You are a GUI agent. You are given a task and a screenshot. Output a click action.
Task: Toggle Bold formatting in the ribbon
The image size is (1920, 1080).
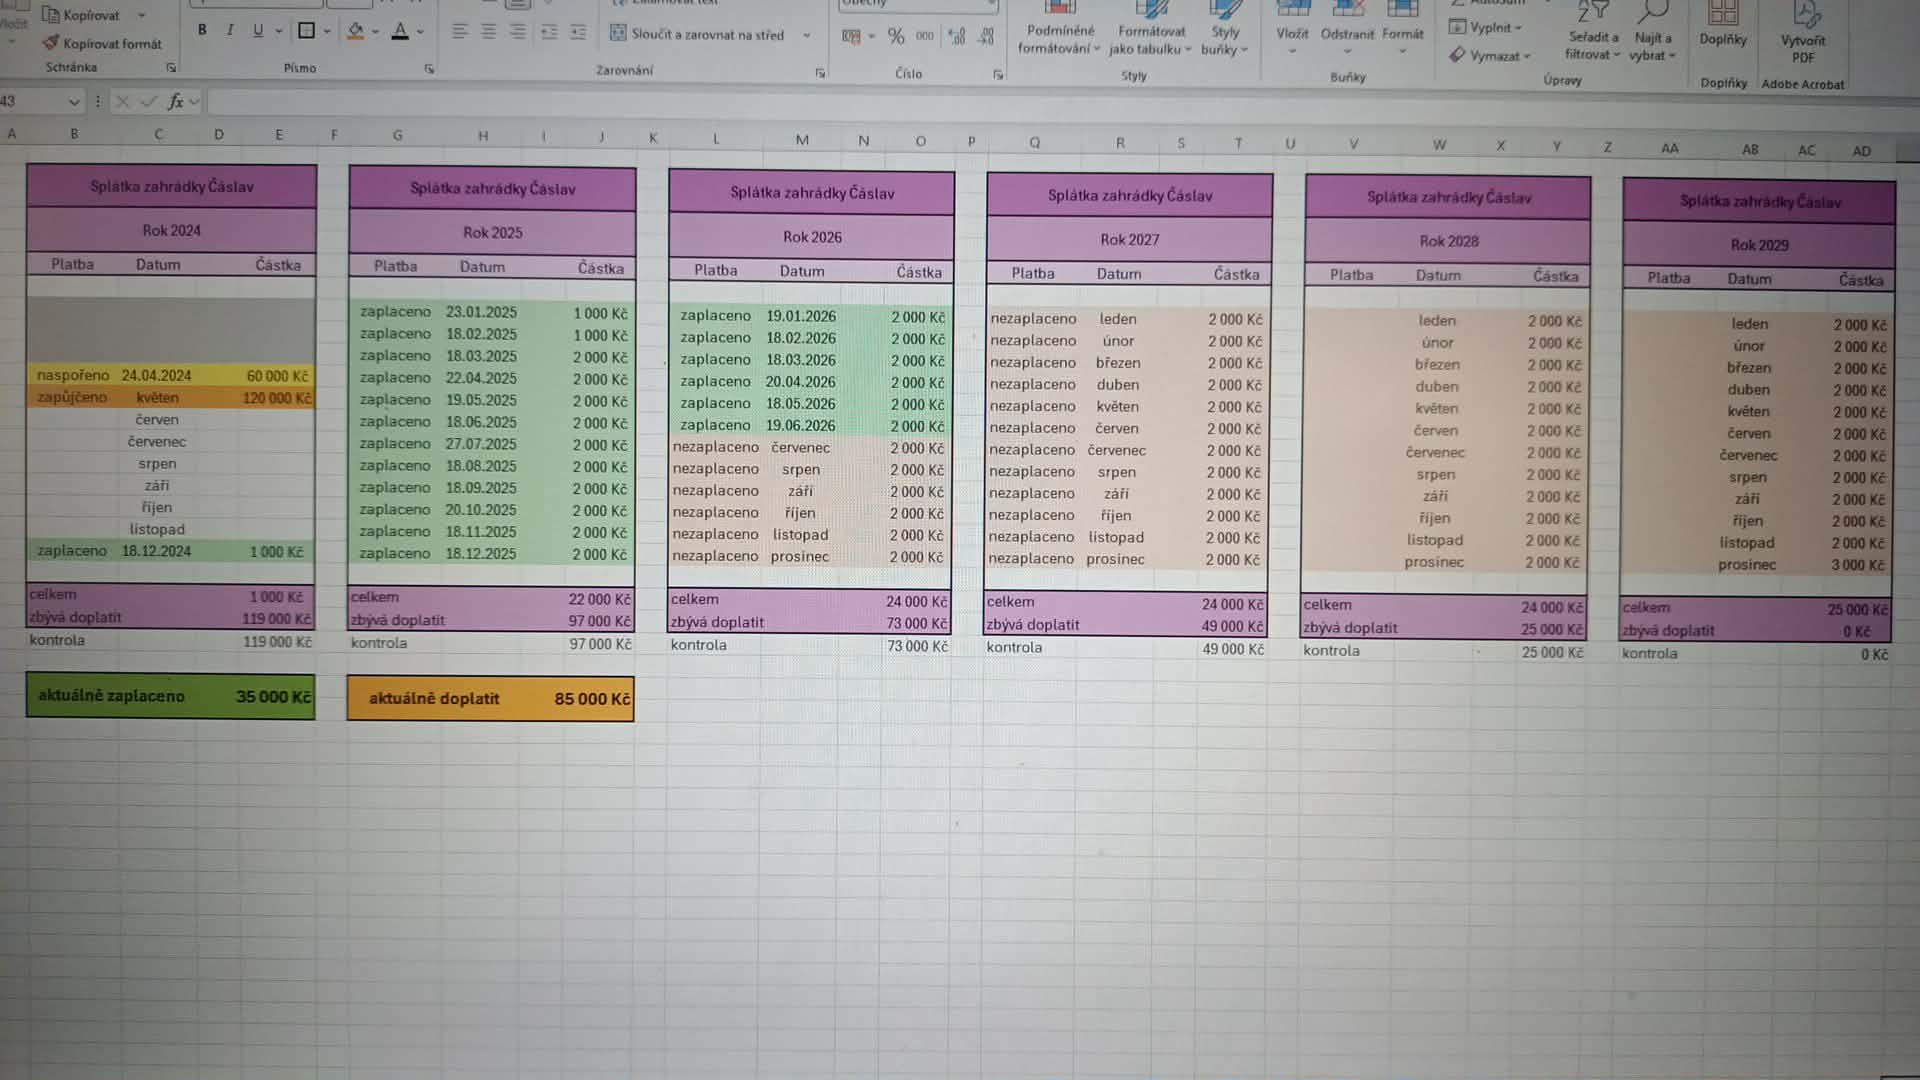pyautogui.click(x=202, y=30)
